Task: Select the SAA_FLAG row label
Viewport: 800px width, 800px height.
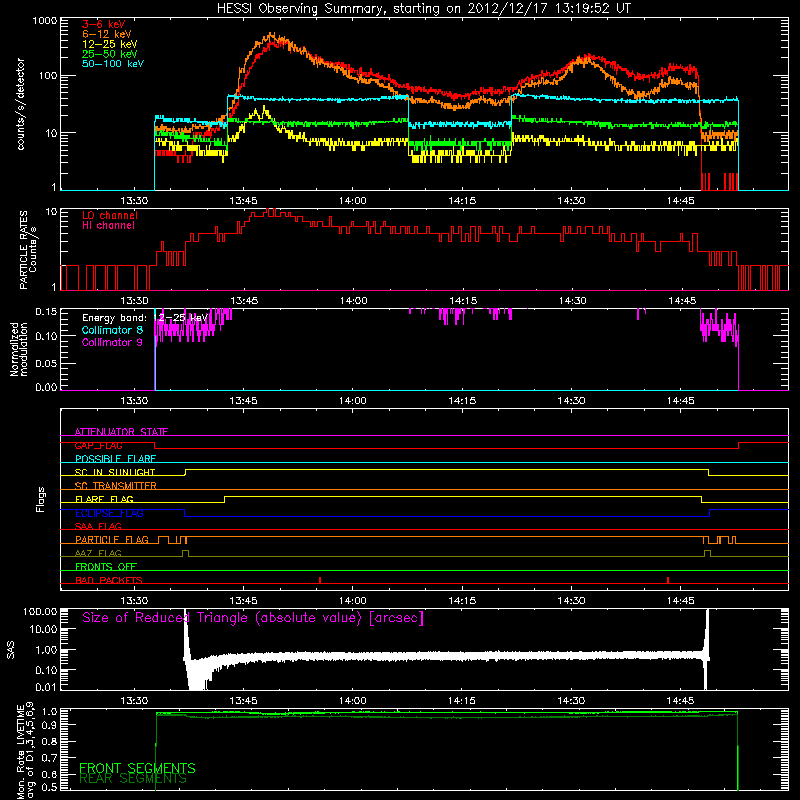Action: click(x=98, y=526)
